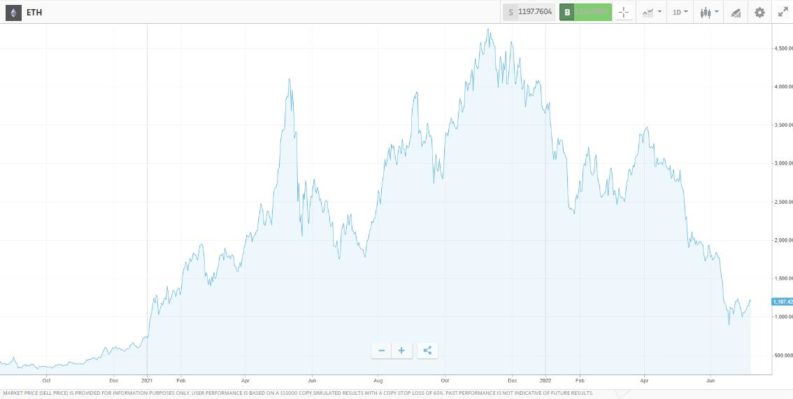The height and width of the screenshot is (399, 793).
Task: Zoom out with the minus button
Action: point(381,350)
